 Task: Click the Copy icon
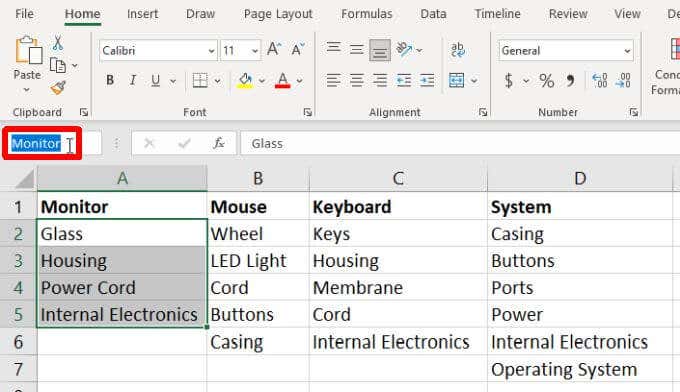(x=58, y=65)
